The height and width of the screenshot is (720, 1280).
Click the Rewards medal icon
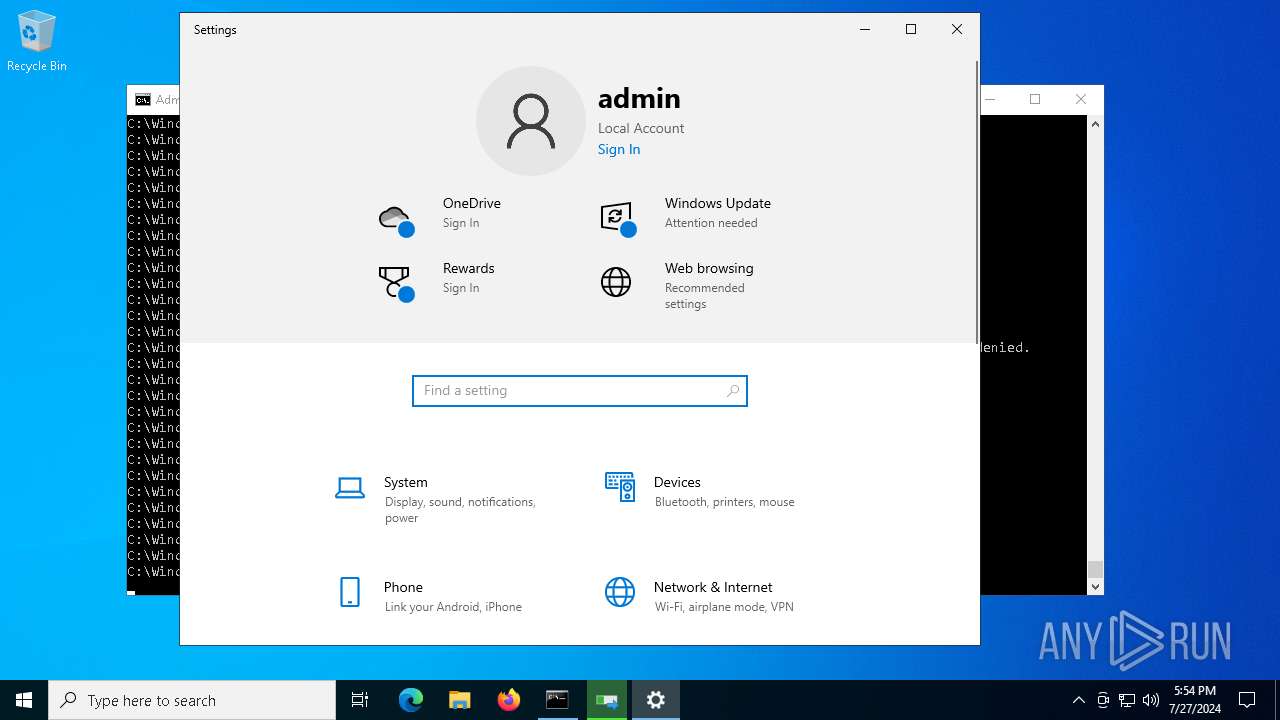click(x=396, y=283)
